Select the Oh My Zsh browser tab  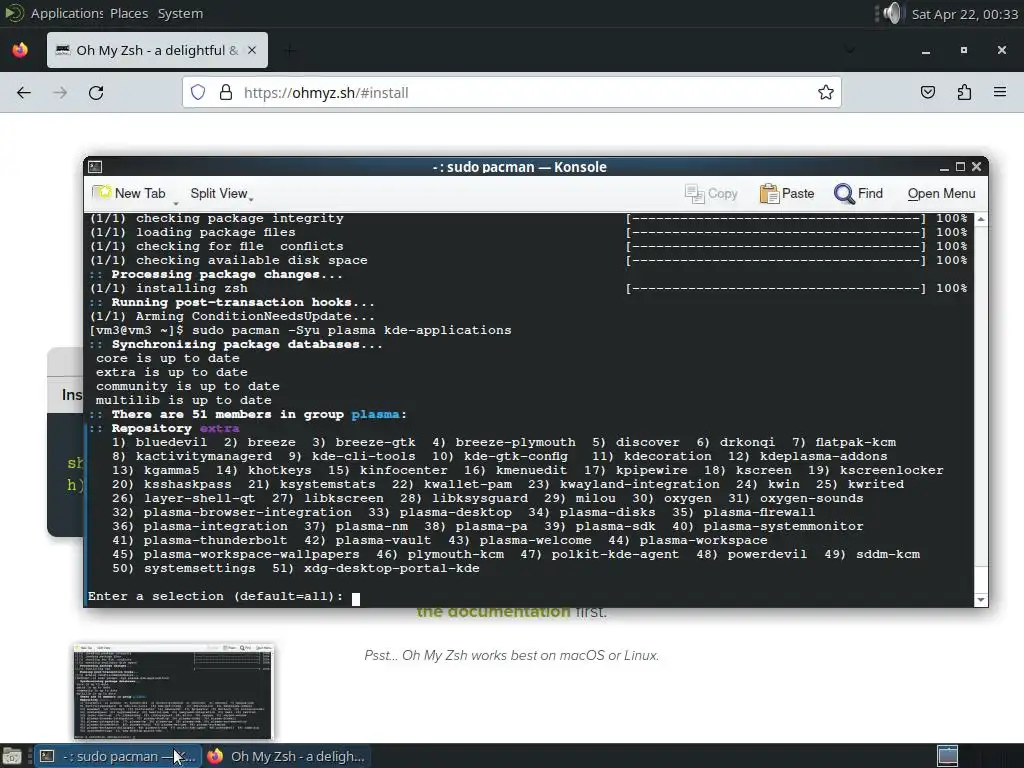[157, 50]
